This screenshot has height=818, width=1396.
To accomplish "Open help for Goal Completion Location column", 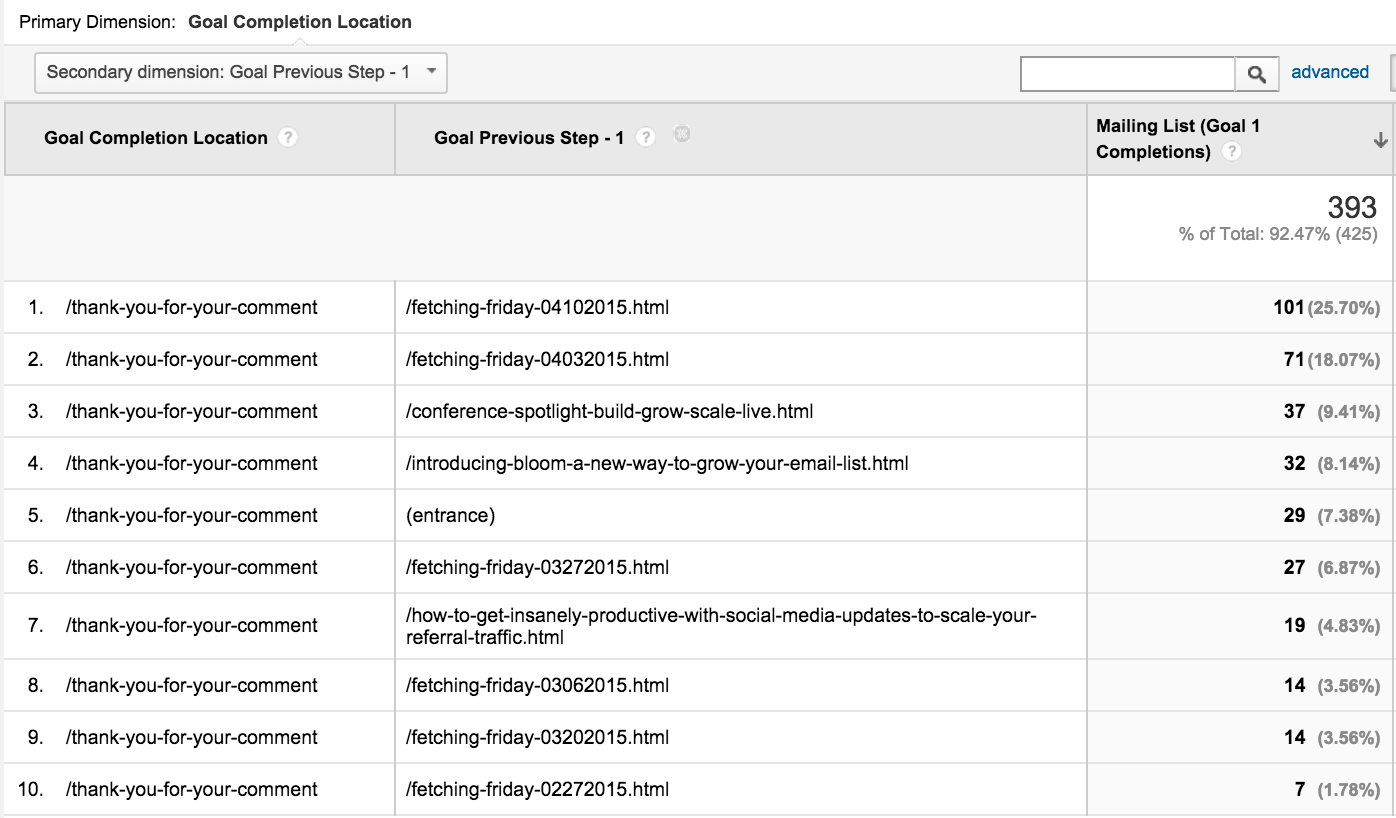I will tap(288, 138).
